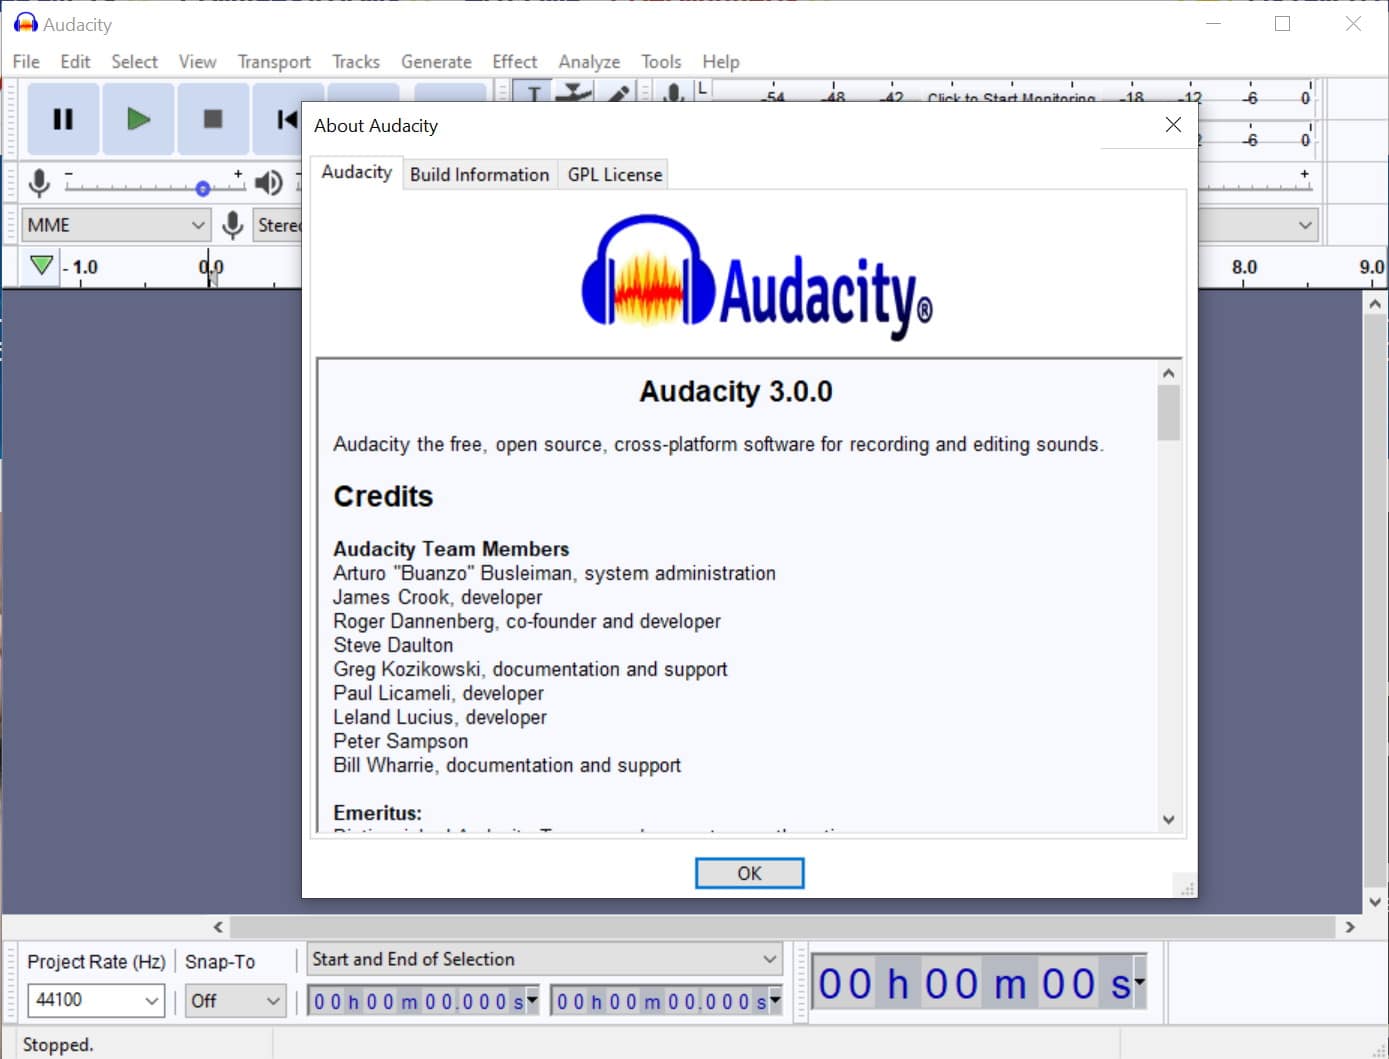The width and height of the screenshot is (1389, 1059).
Task: Open the Snap-To Off dropdown
Action: coord(236,1000)
